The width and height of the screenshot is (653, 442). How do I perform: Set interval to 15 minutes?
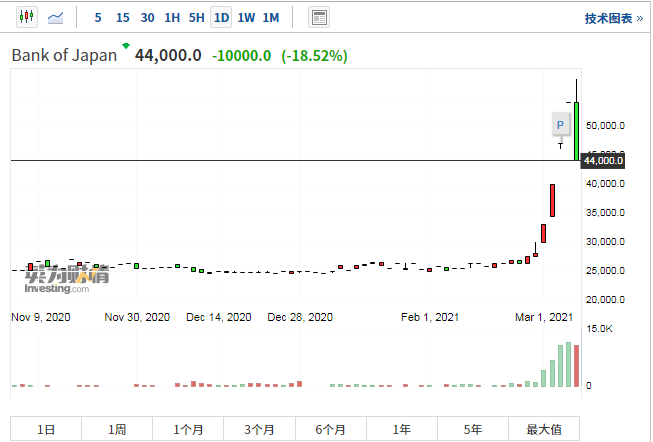pos(123,17)
